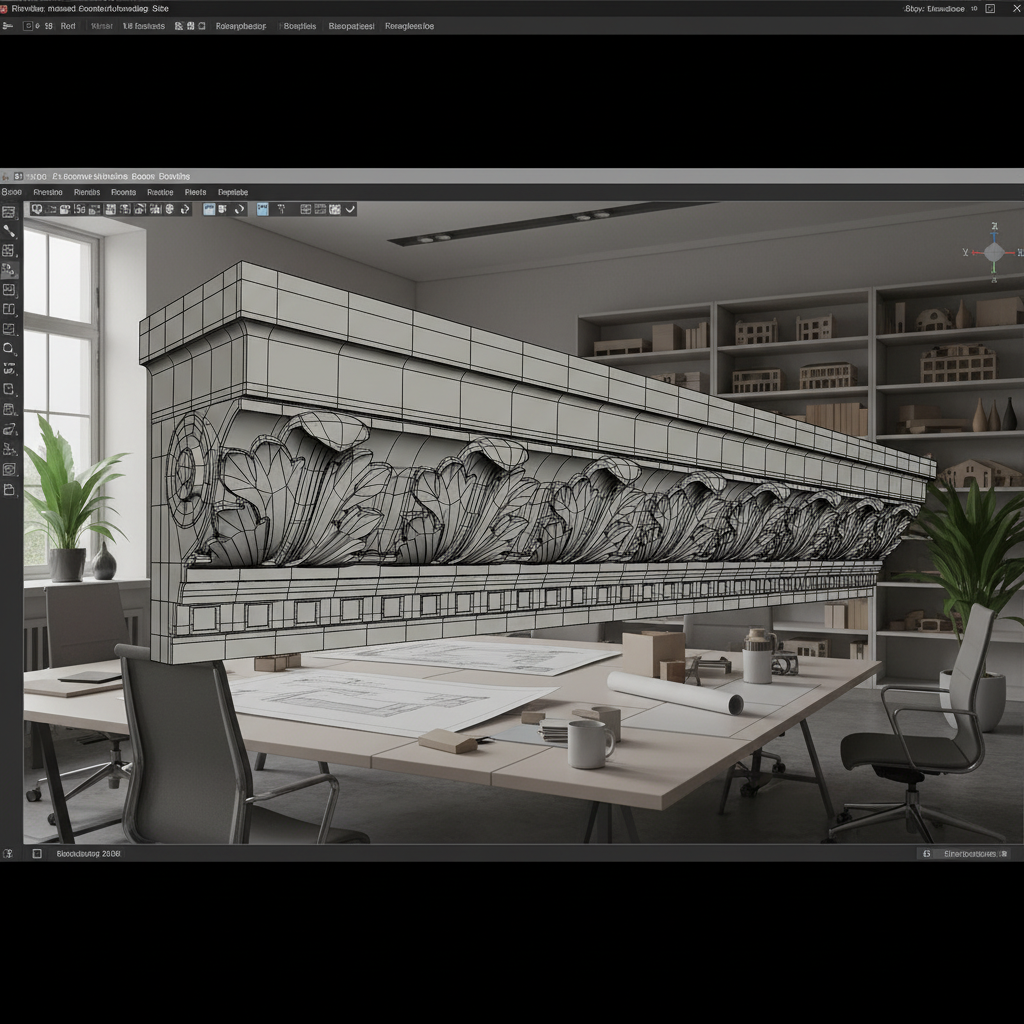Toggle the blue button starting the middle toolbar group
This screenshot has width=1024, height=1024.
click(209, 209)
